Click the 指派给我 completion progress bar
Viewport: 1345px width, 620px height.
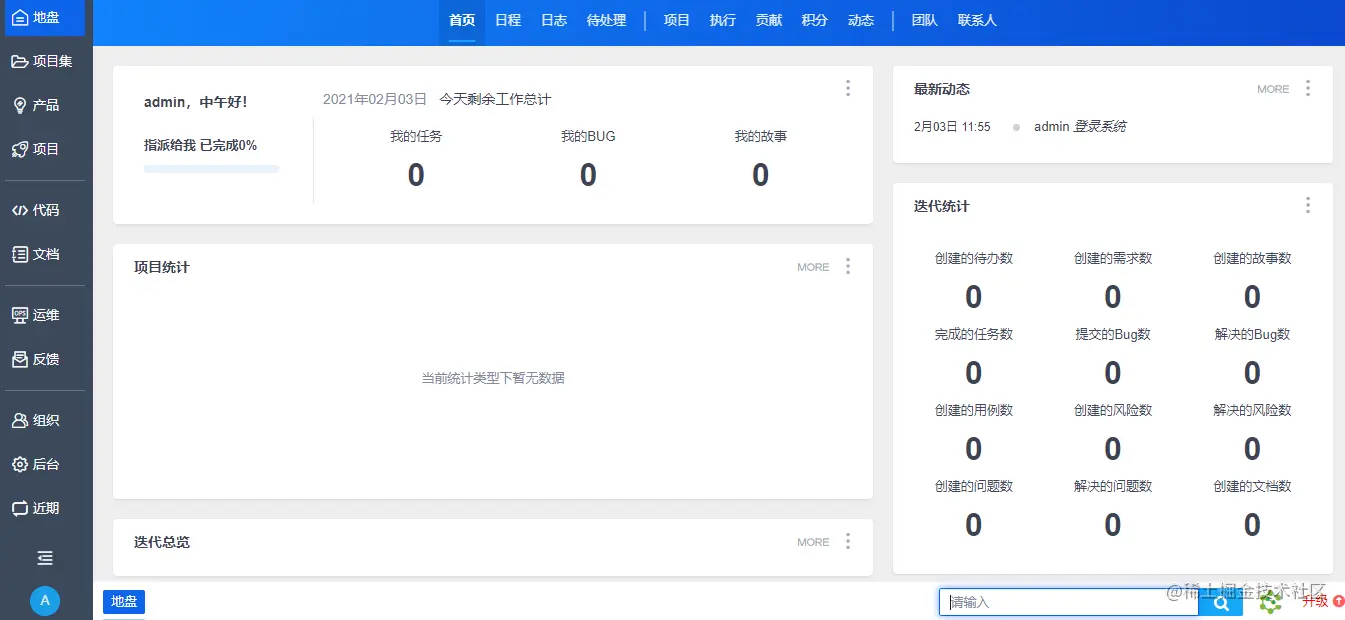click(212, 169)
